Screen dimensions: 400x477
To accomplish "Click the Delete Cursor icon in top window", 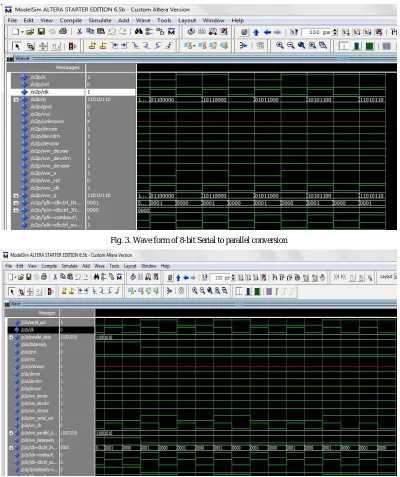I will 103,46.
